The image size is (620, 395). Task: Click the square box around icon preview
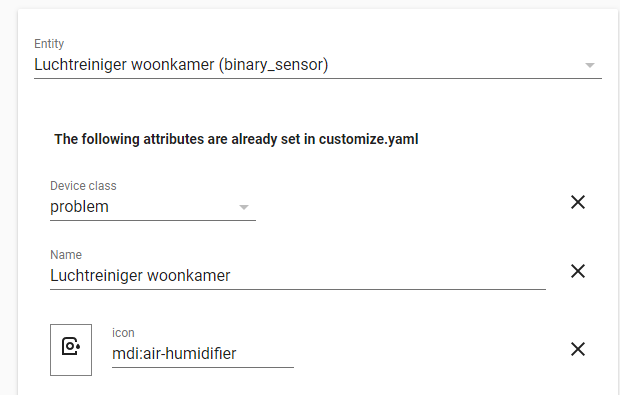(x=71, y=350)
